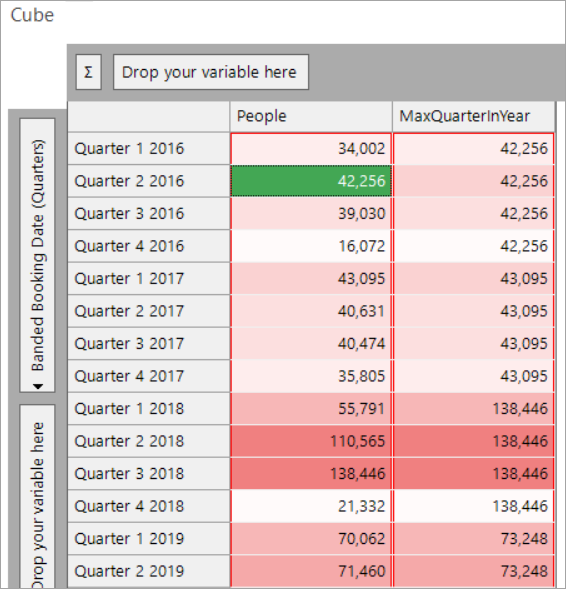Viewport: 566px width, 589px height.
Task: Select the Quarter 3 2018 row header
Action: pyautogui.click(x=149, y=474)
